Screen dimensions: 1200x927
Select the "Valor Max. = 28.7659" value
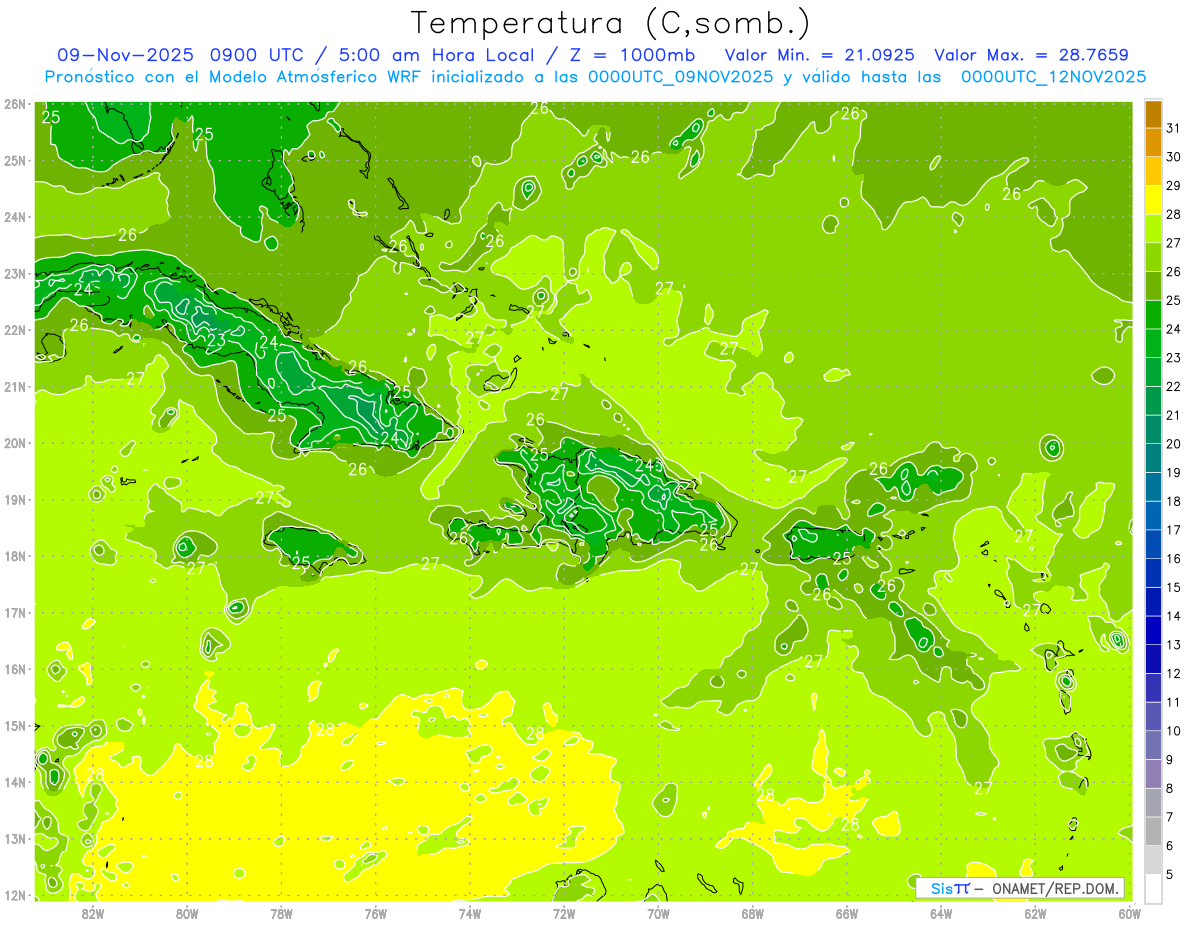pyautogui.click(x=1031, y=55)
